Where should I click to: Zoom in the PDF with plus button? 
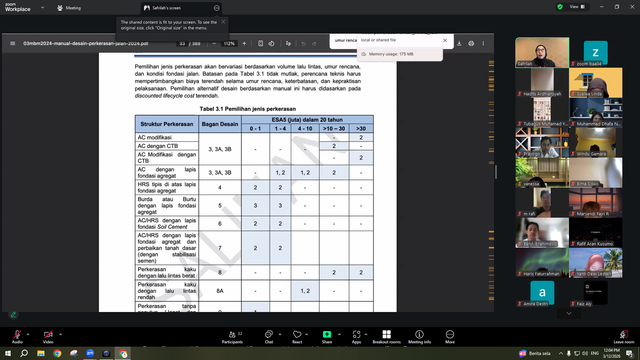[x=244, y=43]
